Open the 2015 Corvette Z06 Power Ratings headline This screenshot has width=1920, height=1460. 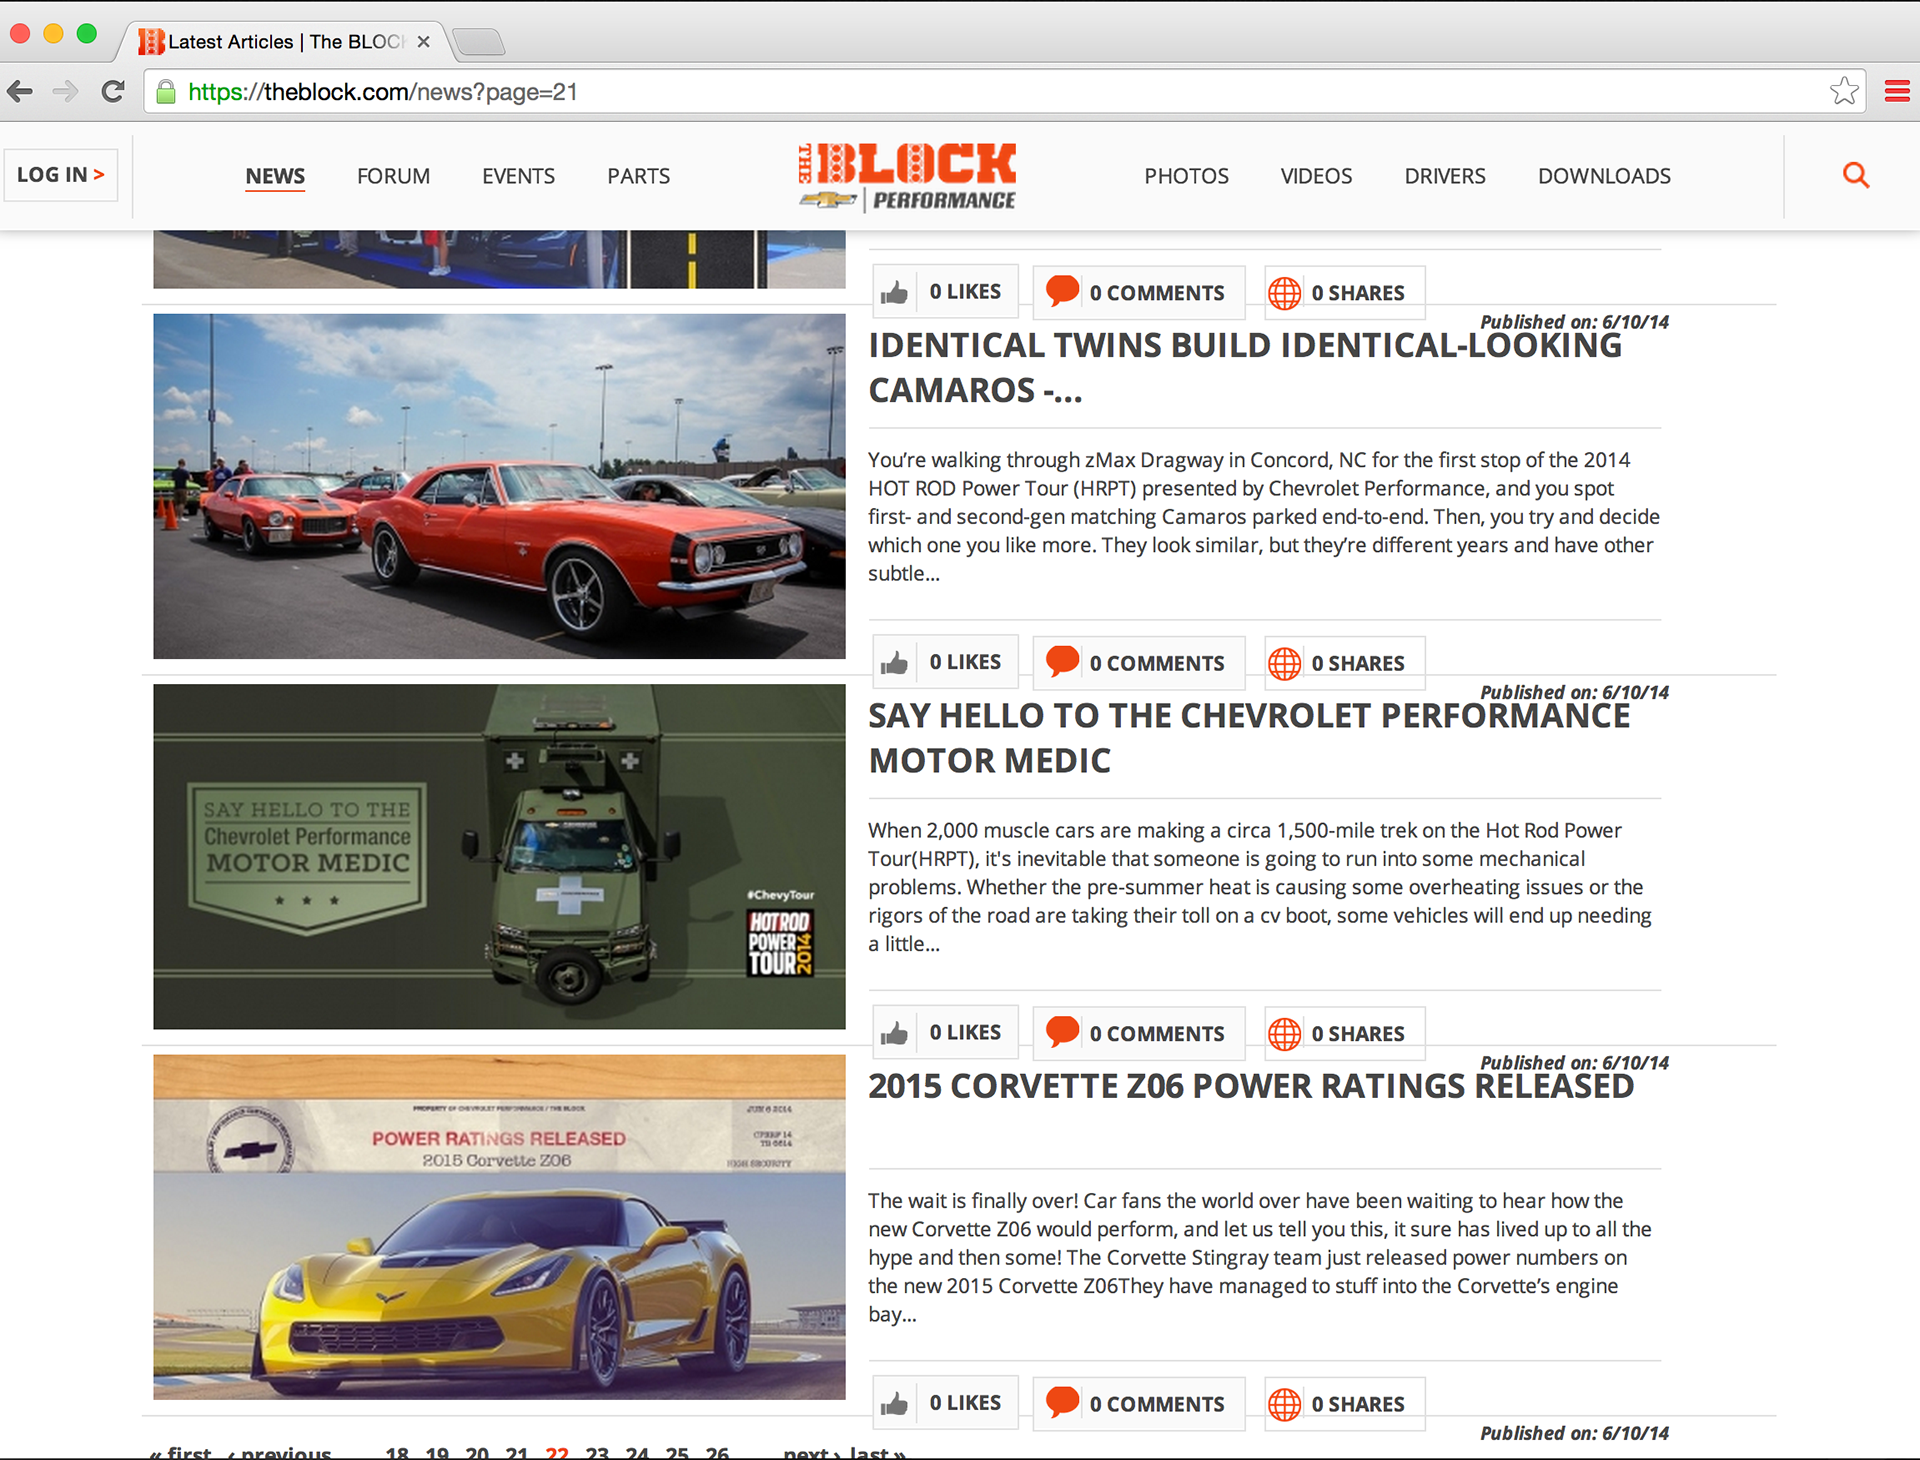tap(1251, 1086)
